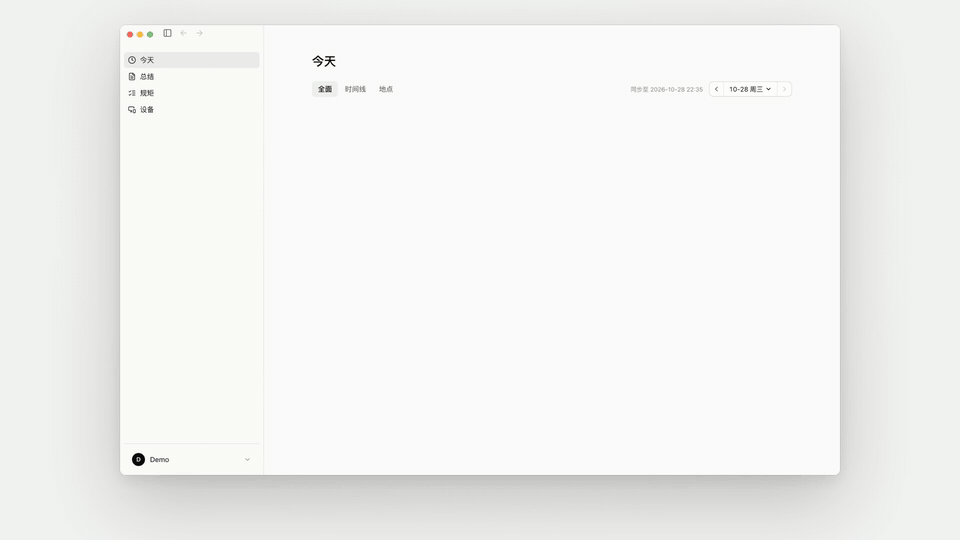
Task: Go forward with the right arrow icon
Action: pos(200,33)
